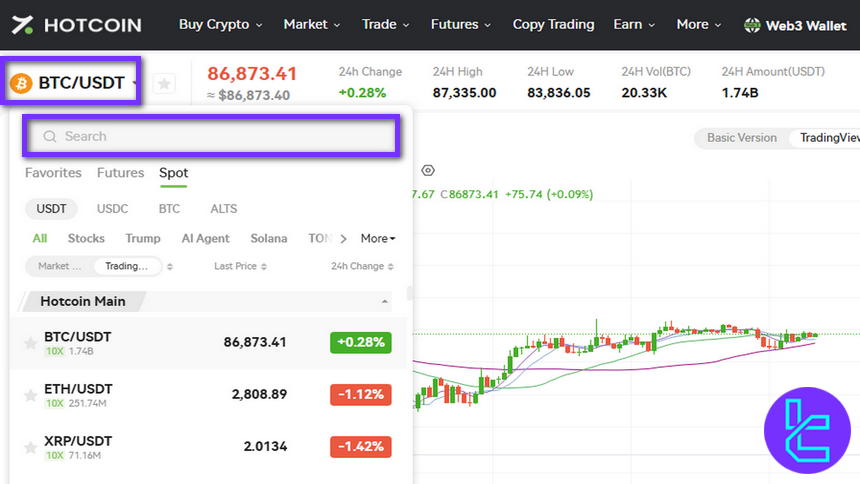The width and height of the screenshot is (860, 484).
Task: Click the pair search input field
Action: [212, 136]
